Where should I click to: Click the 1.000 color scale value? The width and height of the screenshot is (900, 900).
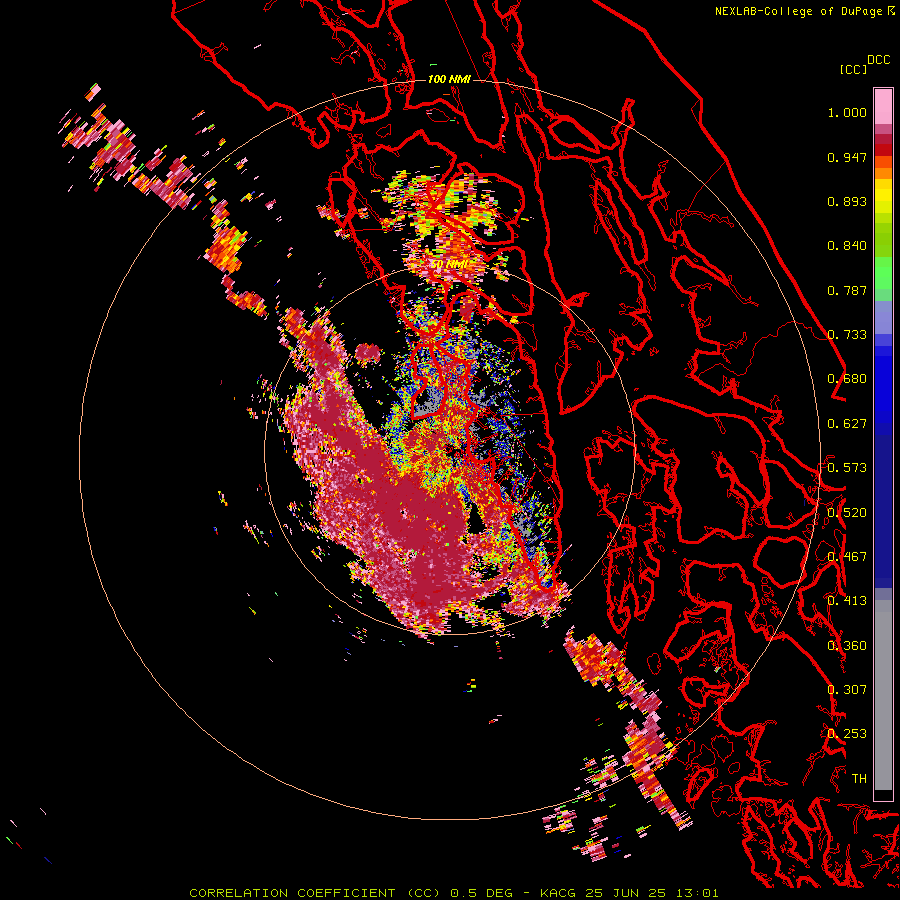click(847, 112)
